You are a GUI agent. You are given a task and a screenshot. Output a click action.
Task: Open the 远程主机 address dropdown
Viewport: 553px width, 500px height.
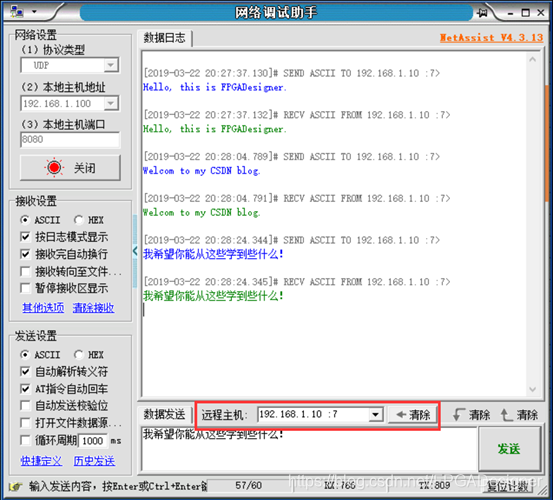[376, 414]
